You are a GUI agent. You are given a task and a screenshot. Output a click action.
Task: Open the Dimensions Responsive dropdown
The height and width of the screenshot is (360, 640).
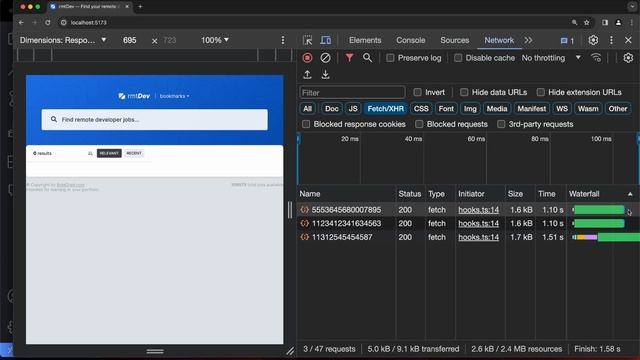63,40
